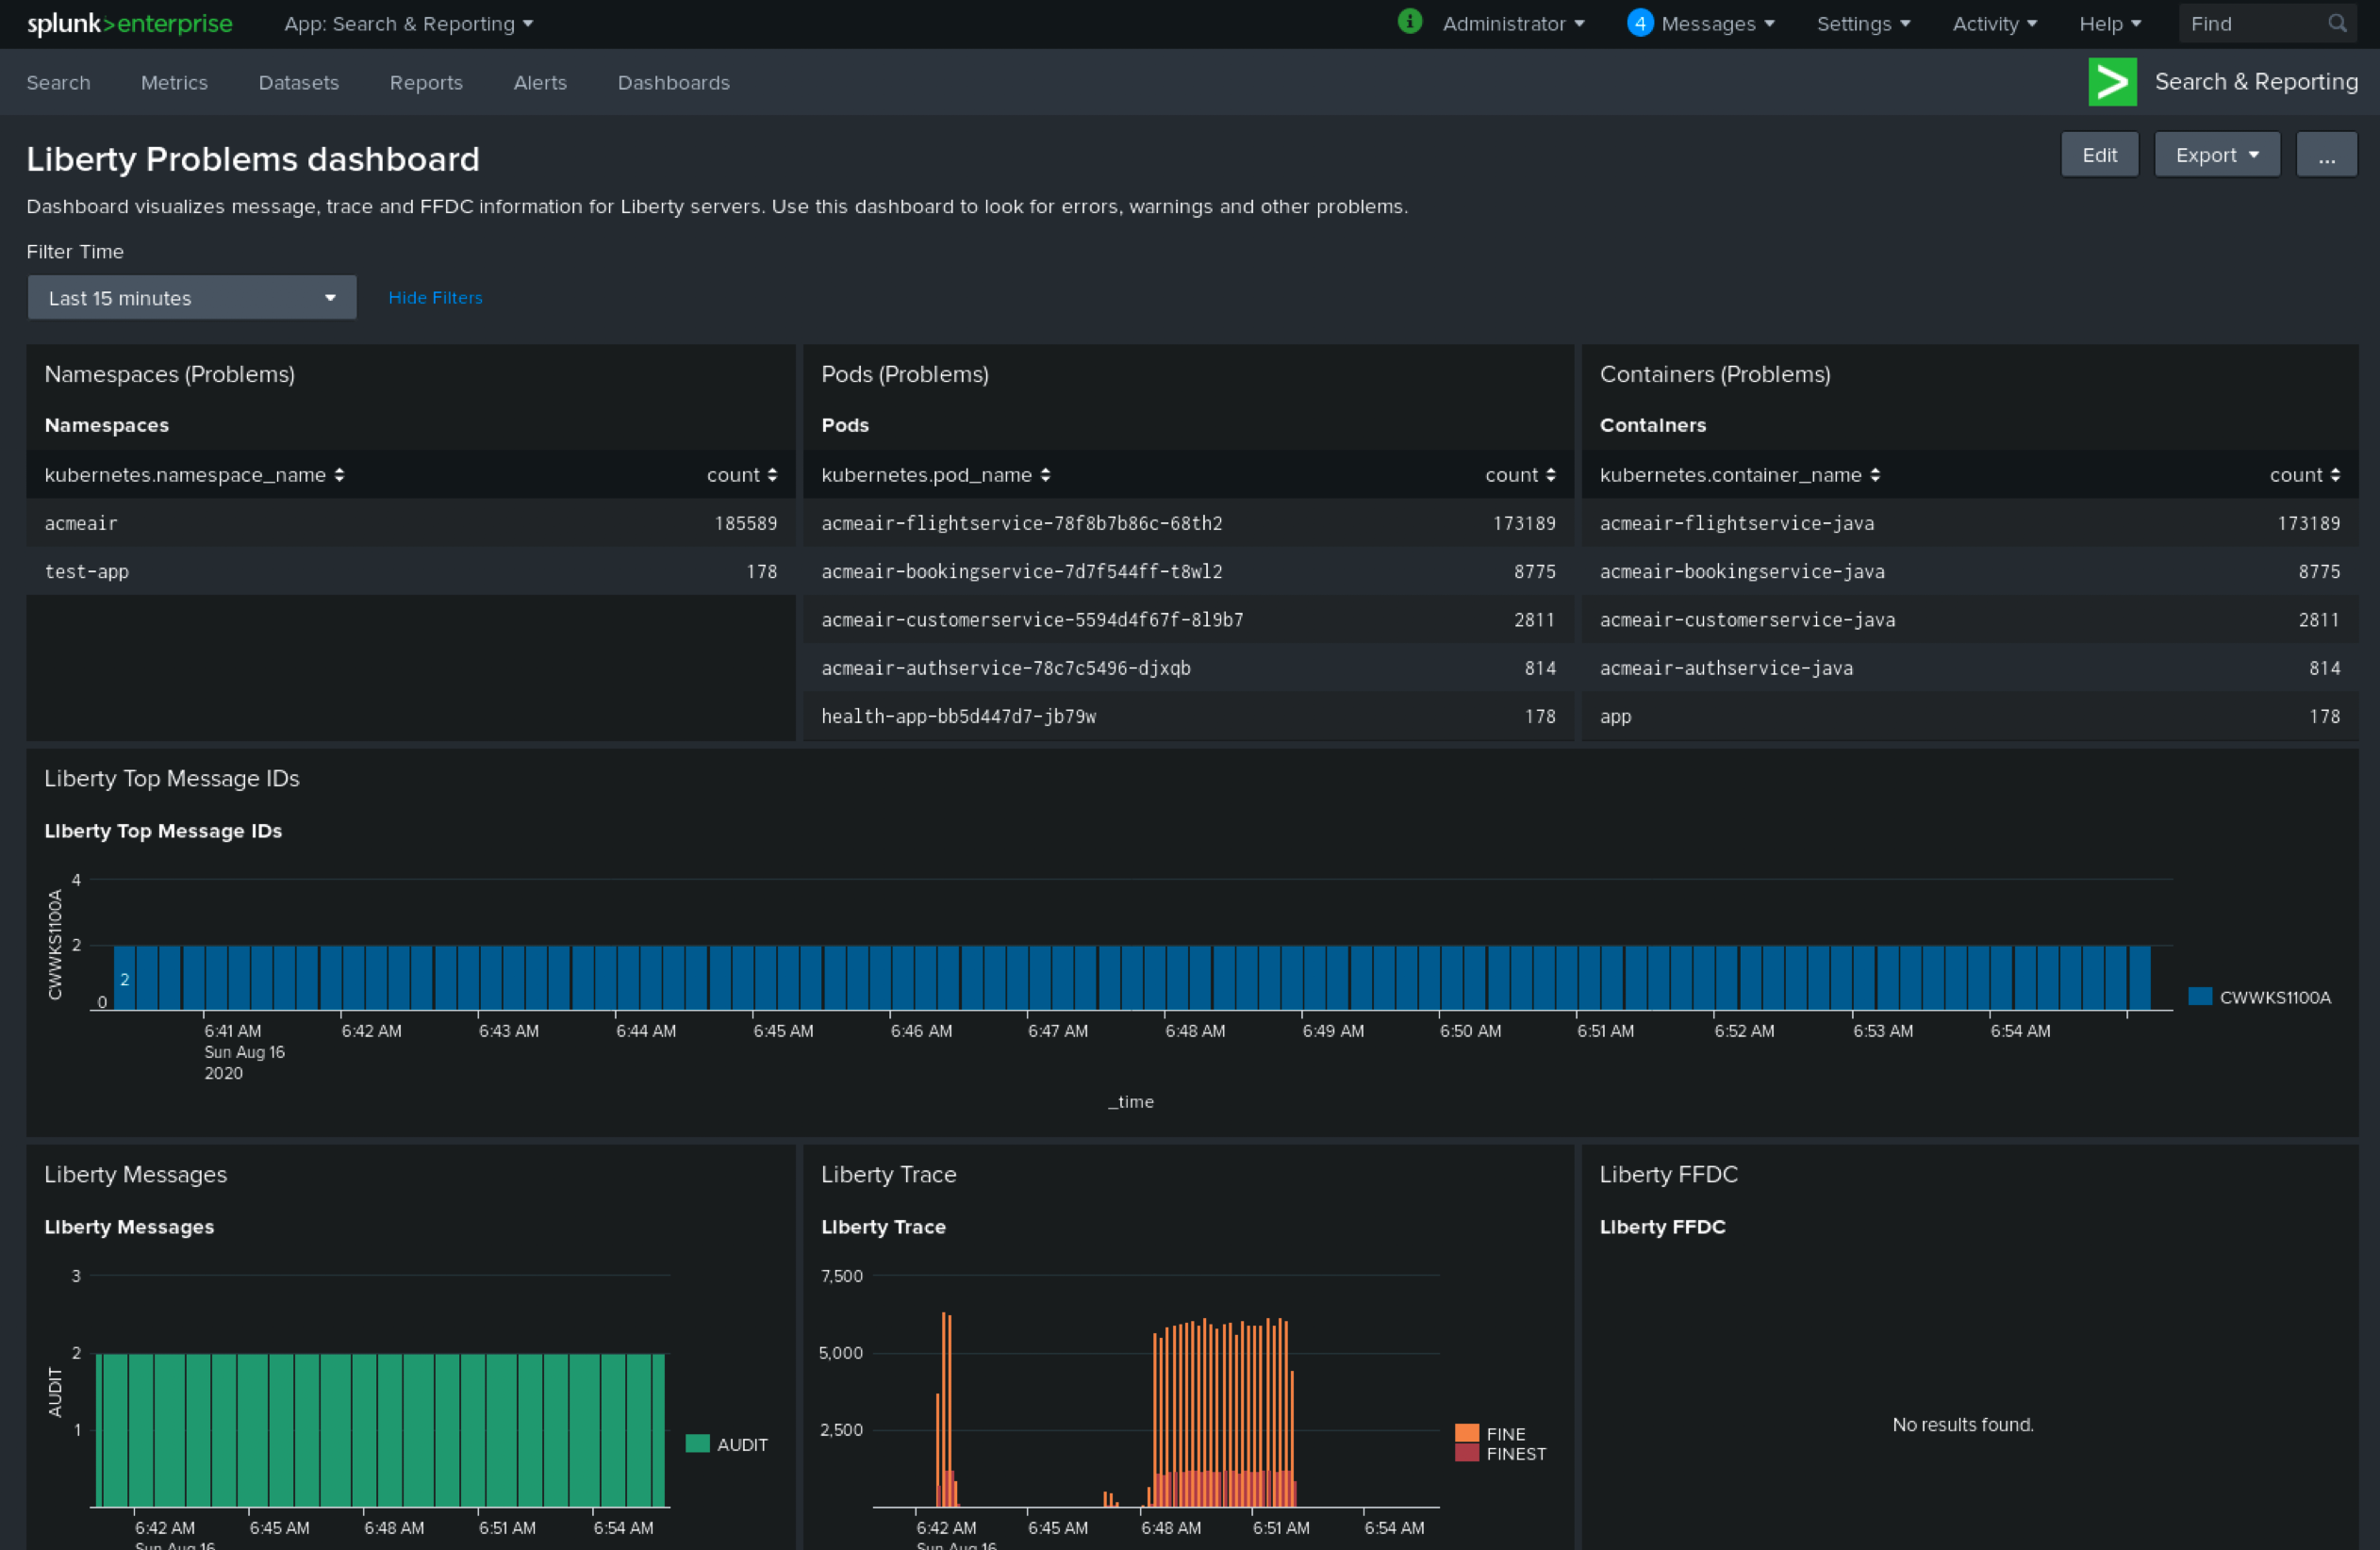Screen dimensions: 2380x1550
Task: Open the App: Search & Reporting dropdown
Action: [408, 23]
